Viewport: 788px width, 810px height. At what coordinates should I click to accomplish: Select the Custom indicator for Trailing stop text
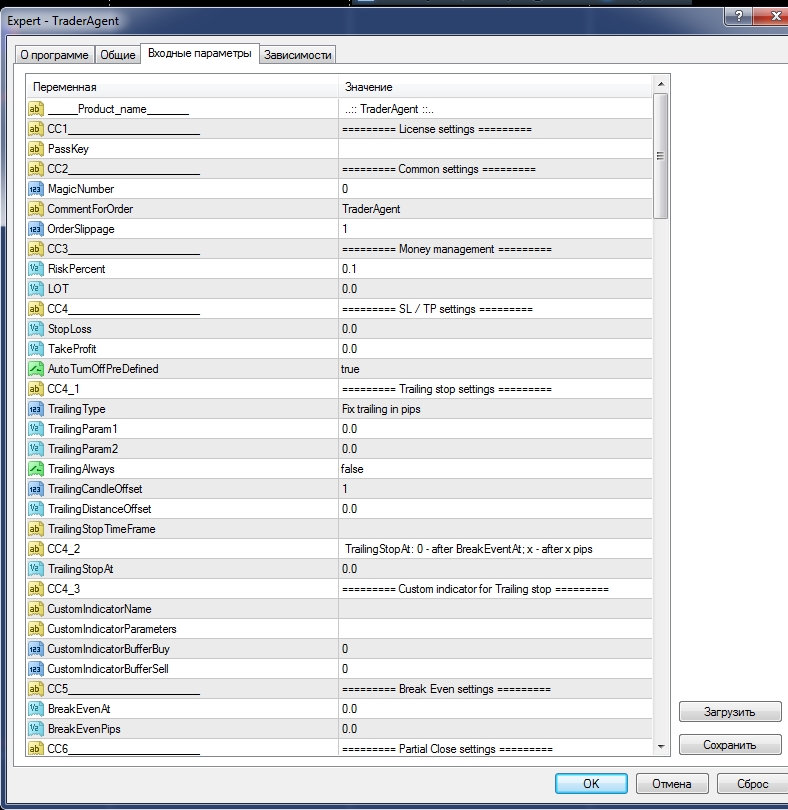pyautogui.click(x=475, y=589)
